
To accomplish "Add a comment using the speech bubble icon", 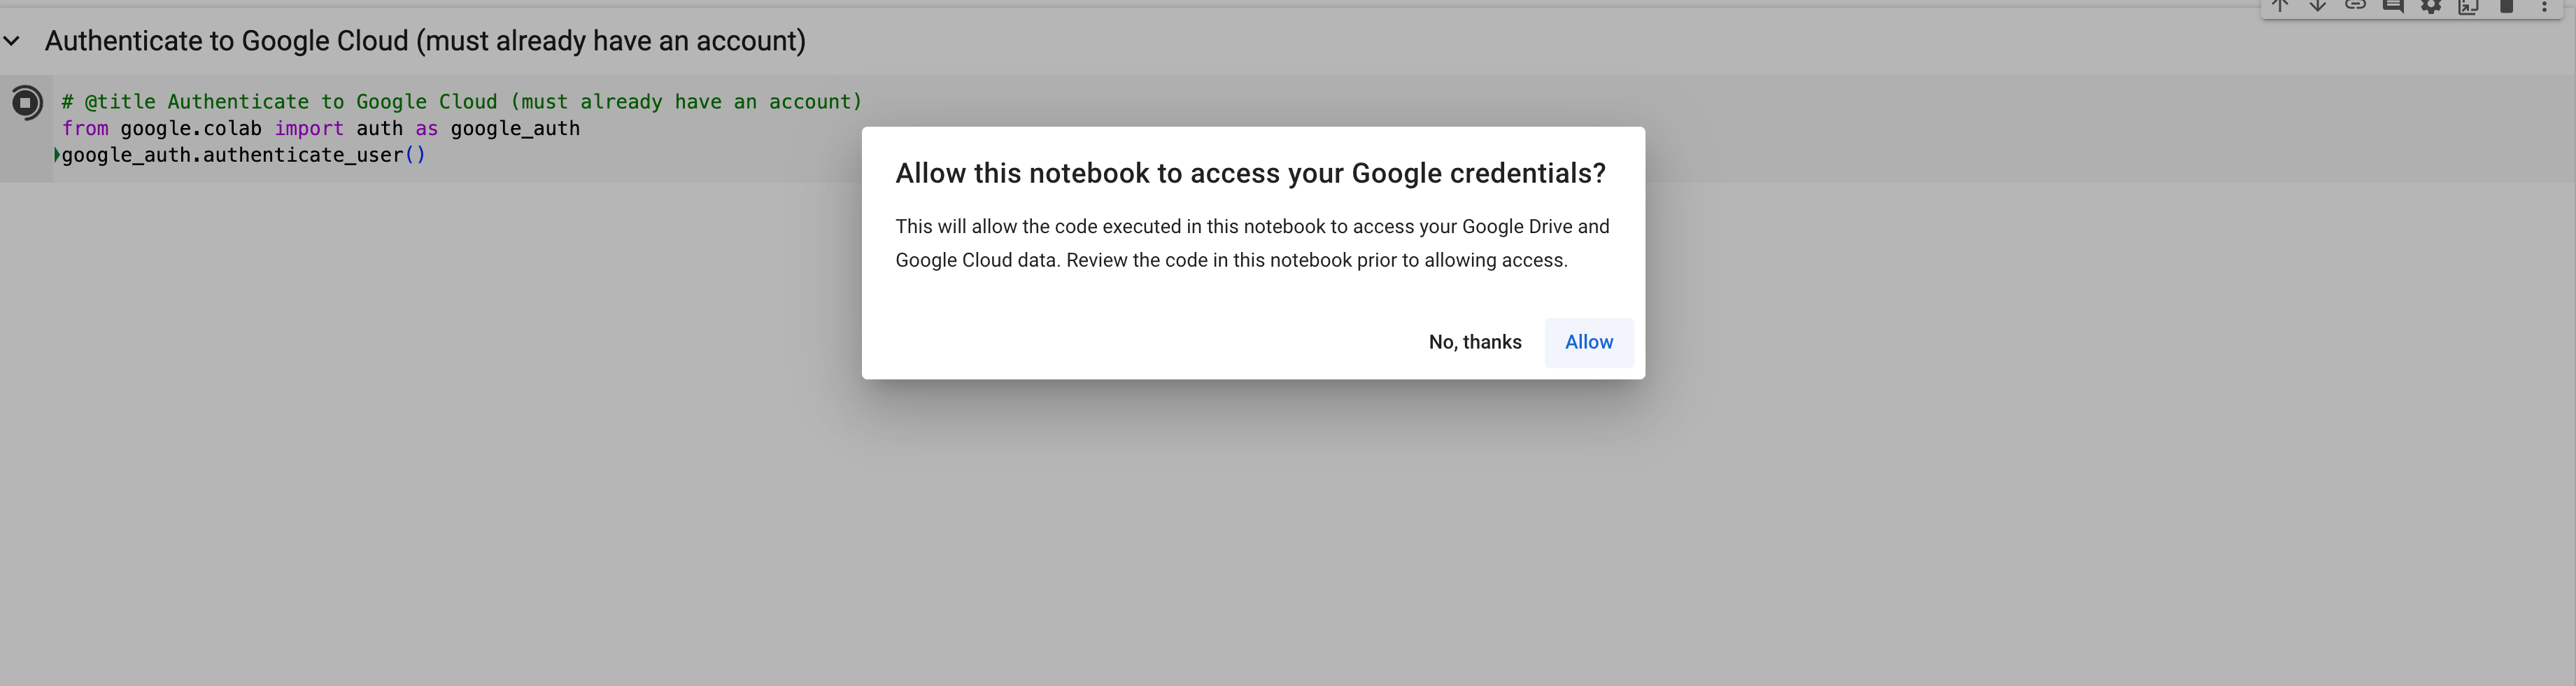I will tap(2393, 6).
